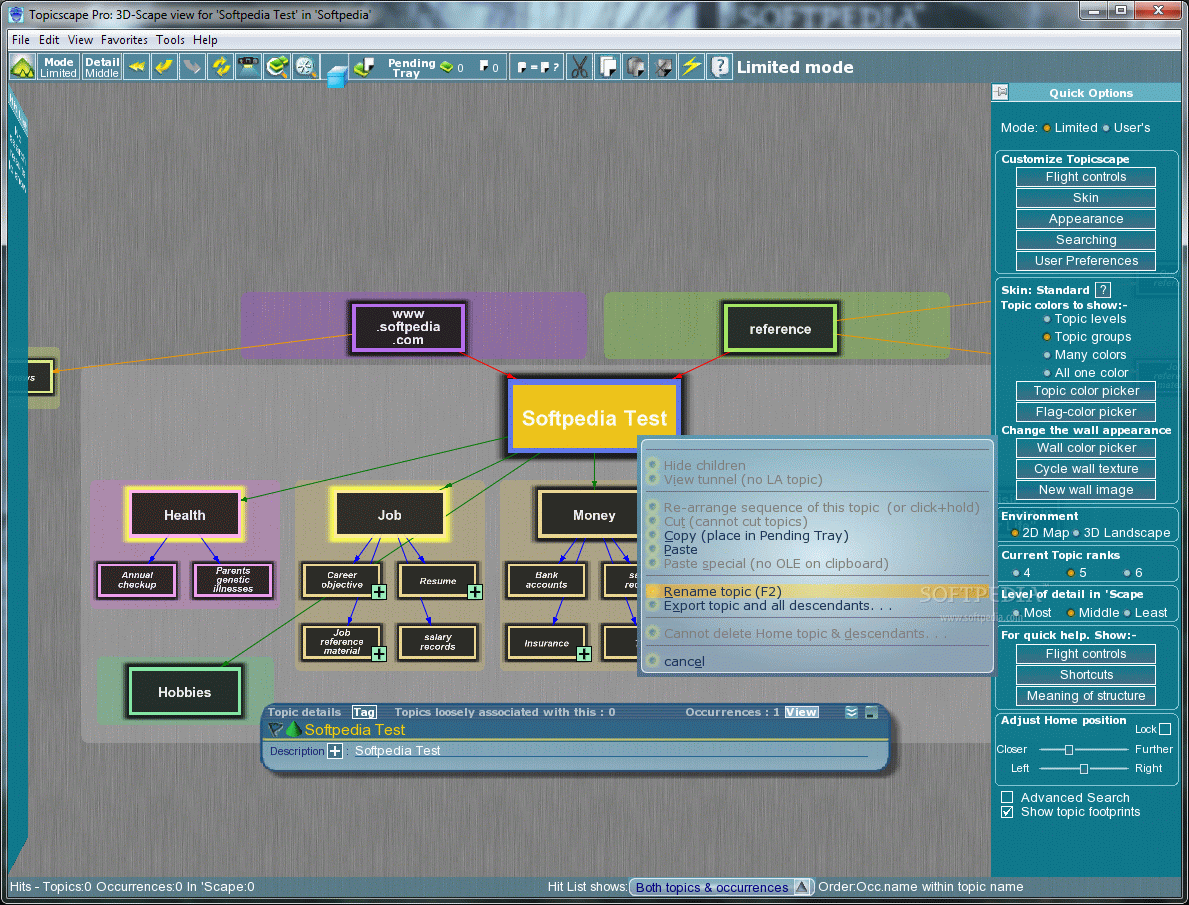1189x905 pixels.
Task: Toggle the Lock checkbox for Home position
Action: [x=1165, y=729]
